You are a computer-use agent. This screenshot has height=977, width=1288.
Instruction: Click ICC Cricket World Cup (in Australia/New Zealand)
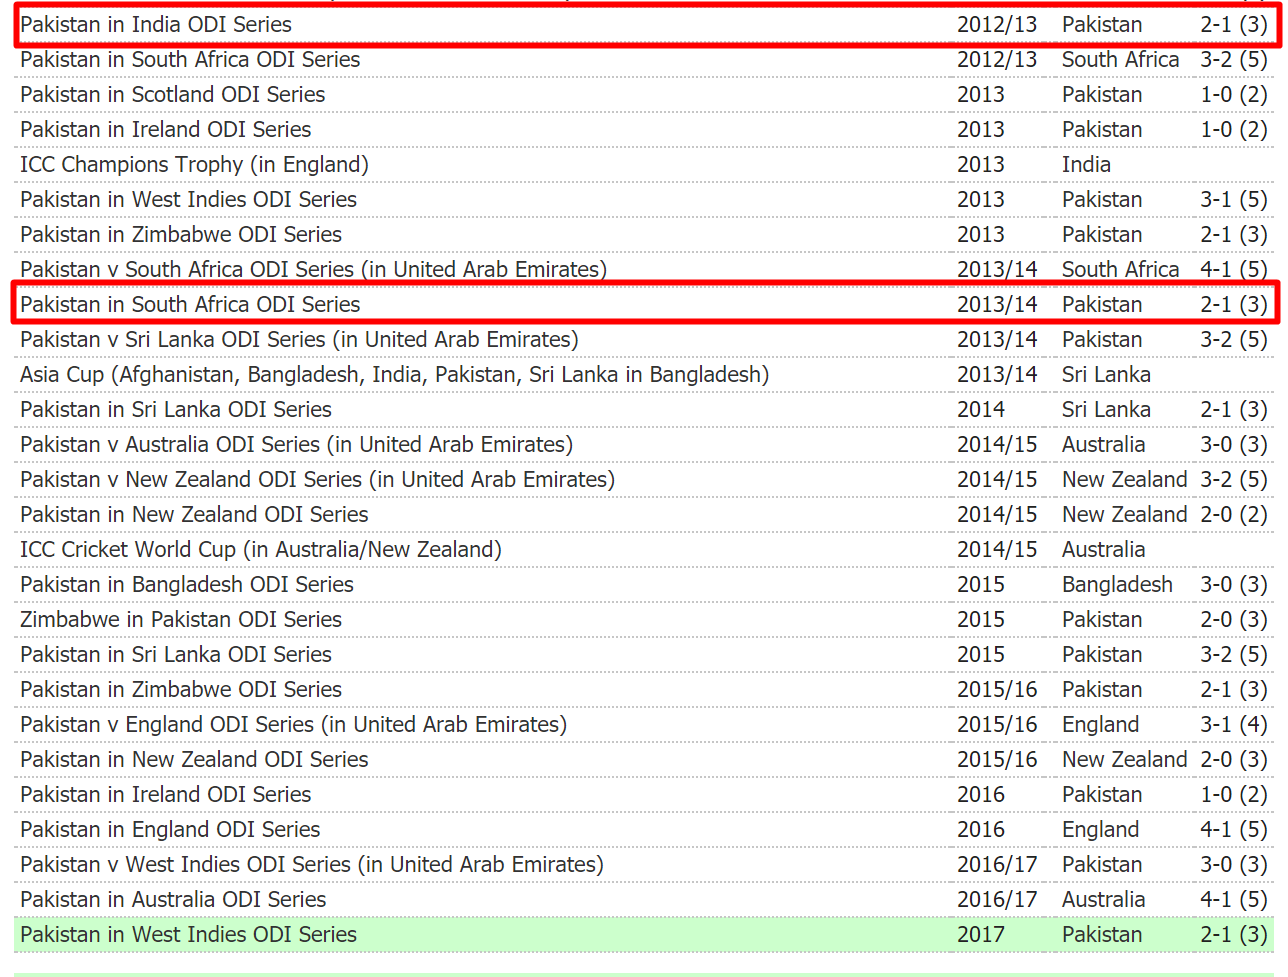coord(261,549)
